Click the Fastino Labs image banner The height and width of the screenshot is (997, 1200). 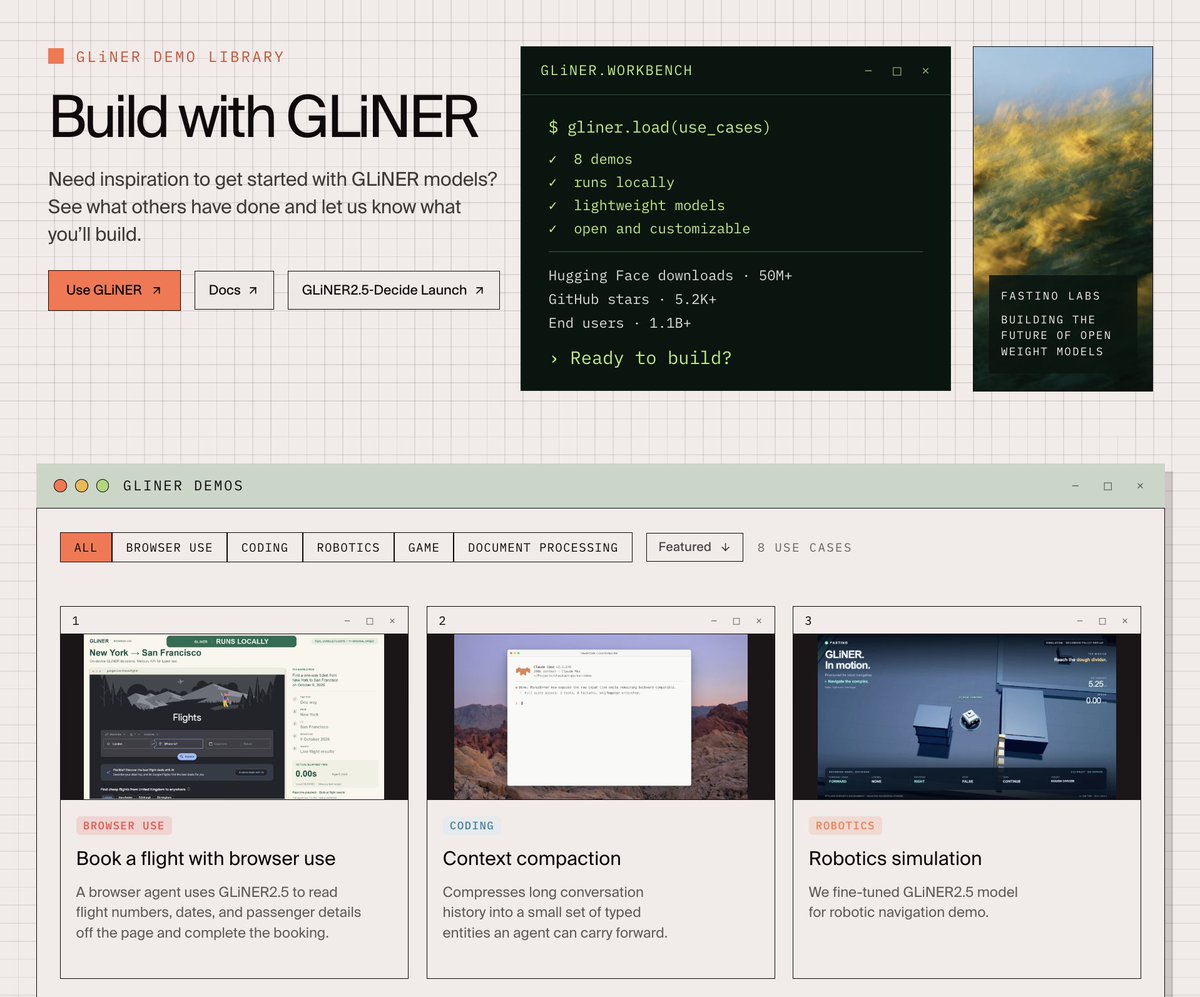coord(1063,218)
